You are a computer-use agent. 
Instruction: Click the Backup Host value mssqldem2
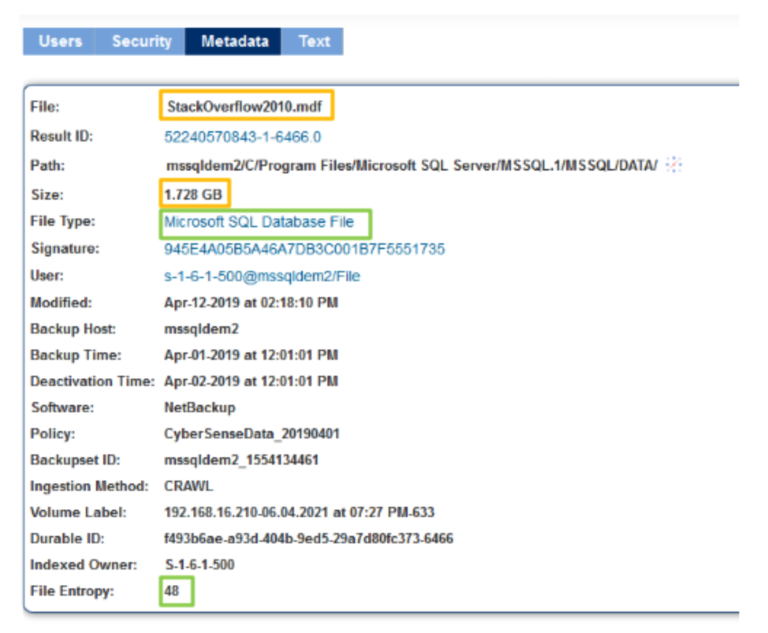point(201,329)
